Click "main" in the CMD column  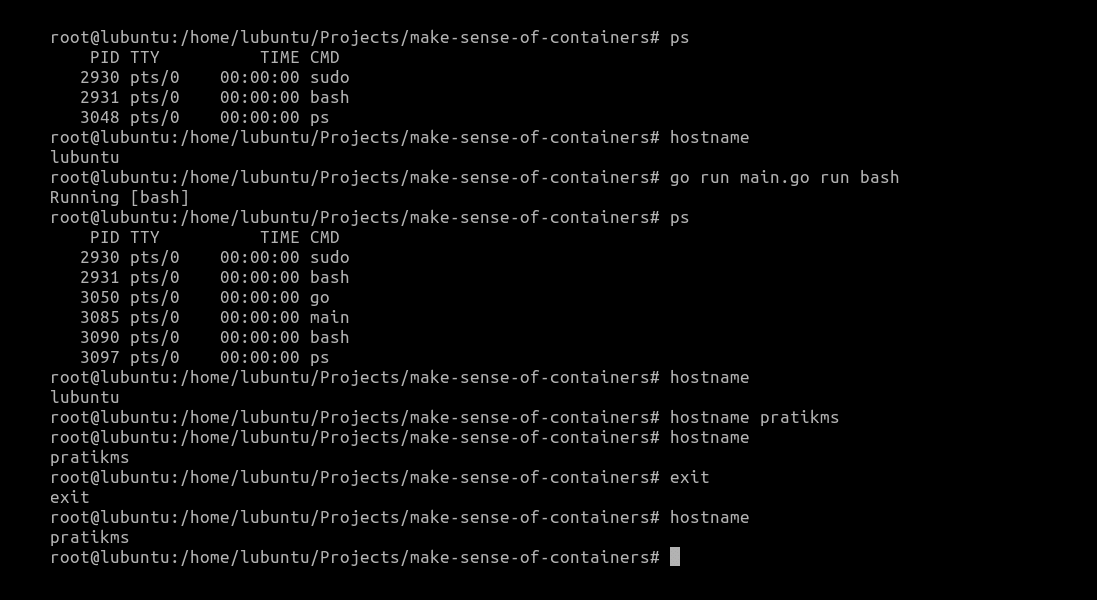point(329,317)
